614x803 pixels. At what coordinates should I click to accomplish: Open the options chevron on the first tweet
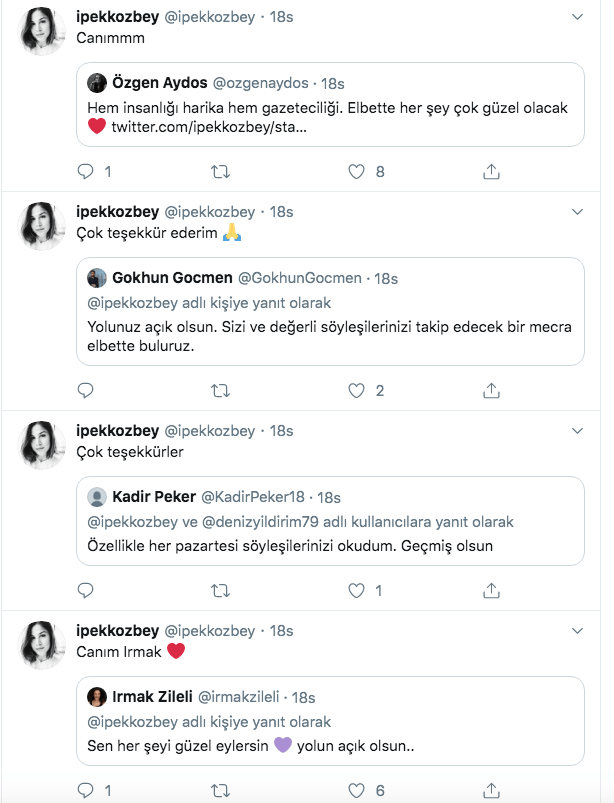[x=575, y=17]
